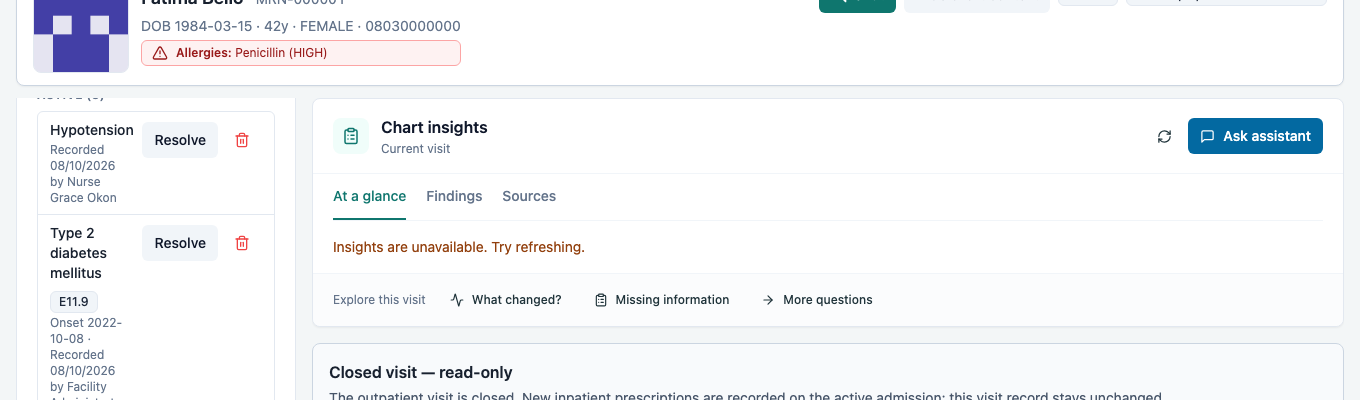Click the Type 2 diabetes mellitus title
The height and width of the screenshot is (400, 1360).
tap(79, 253)
